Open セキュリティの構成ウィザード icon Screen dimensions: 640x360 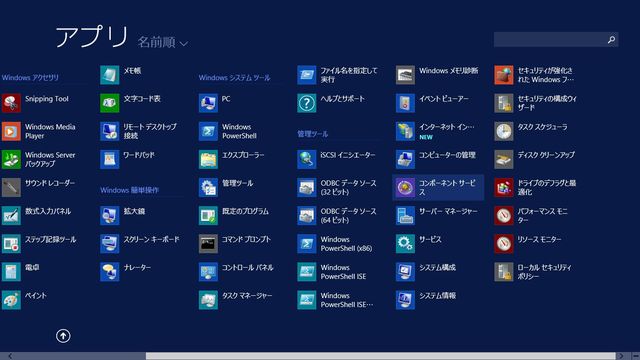tap(504, 103)
